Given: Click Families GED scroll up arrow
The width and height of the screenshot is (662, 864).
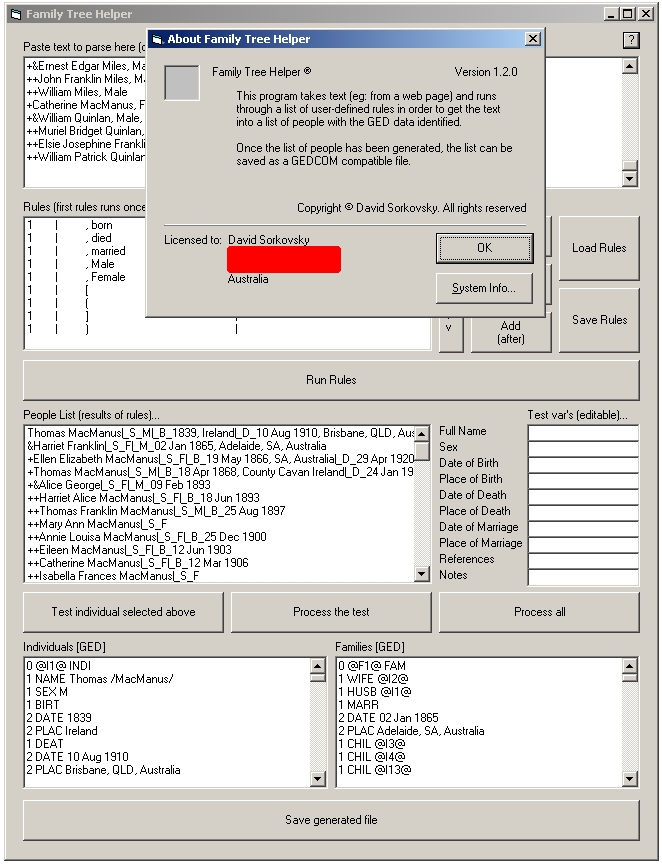Looking at the screenshot, I should point(629,666).
